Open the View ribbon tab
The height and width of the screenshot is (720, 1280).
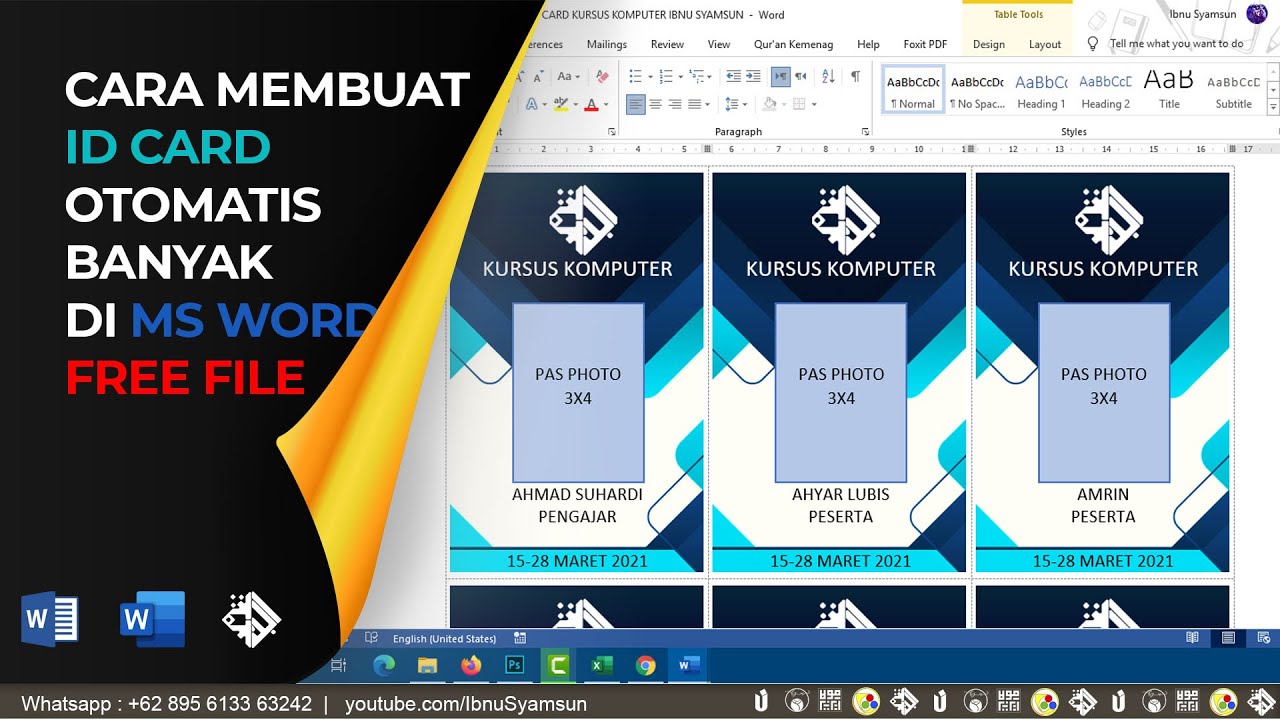click(x=719, y=44)
